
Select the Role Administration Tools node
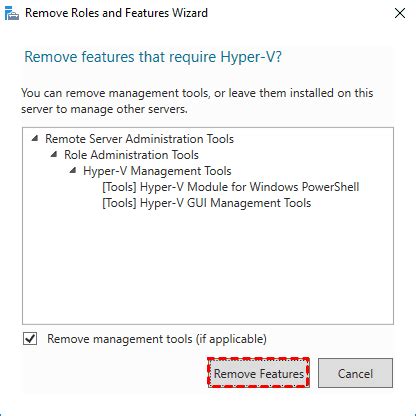tap(131, 155)
